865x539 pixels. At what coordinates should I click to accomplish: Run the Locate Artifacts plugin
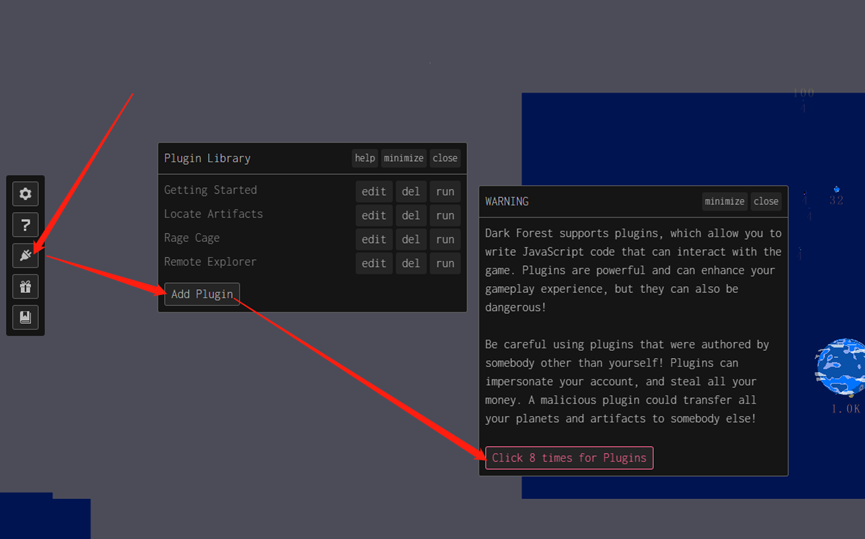click(445, 216)
